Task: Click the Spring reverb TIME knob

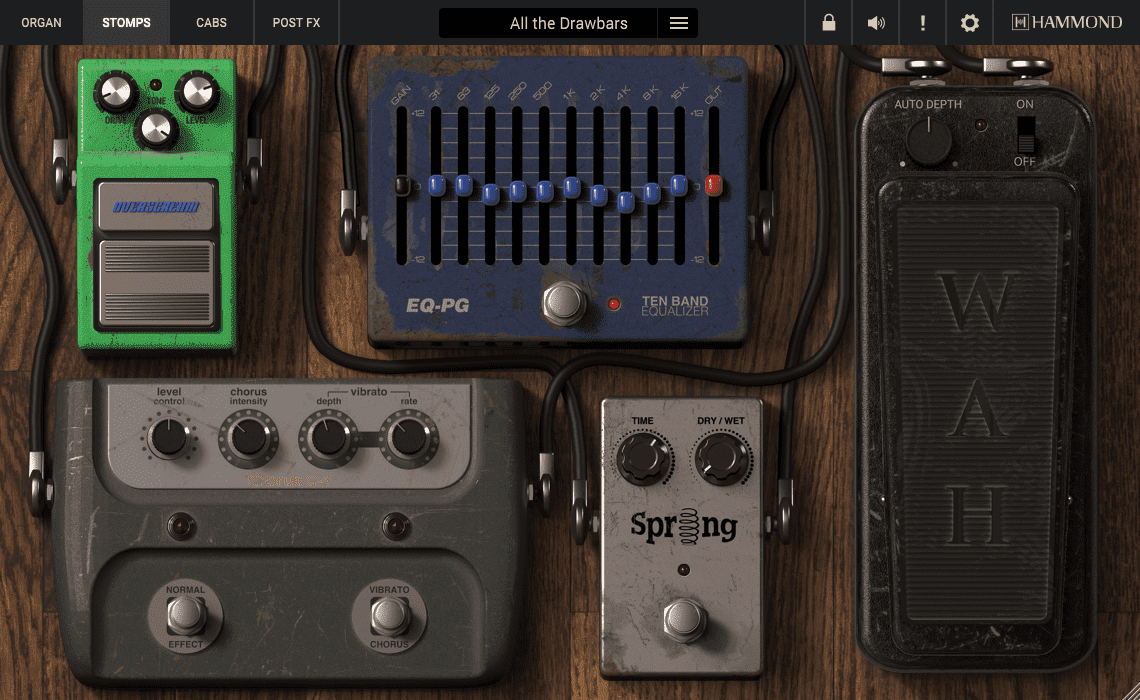Action: point(644,458)
